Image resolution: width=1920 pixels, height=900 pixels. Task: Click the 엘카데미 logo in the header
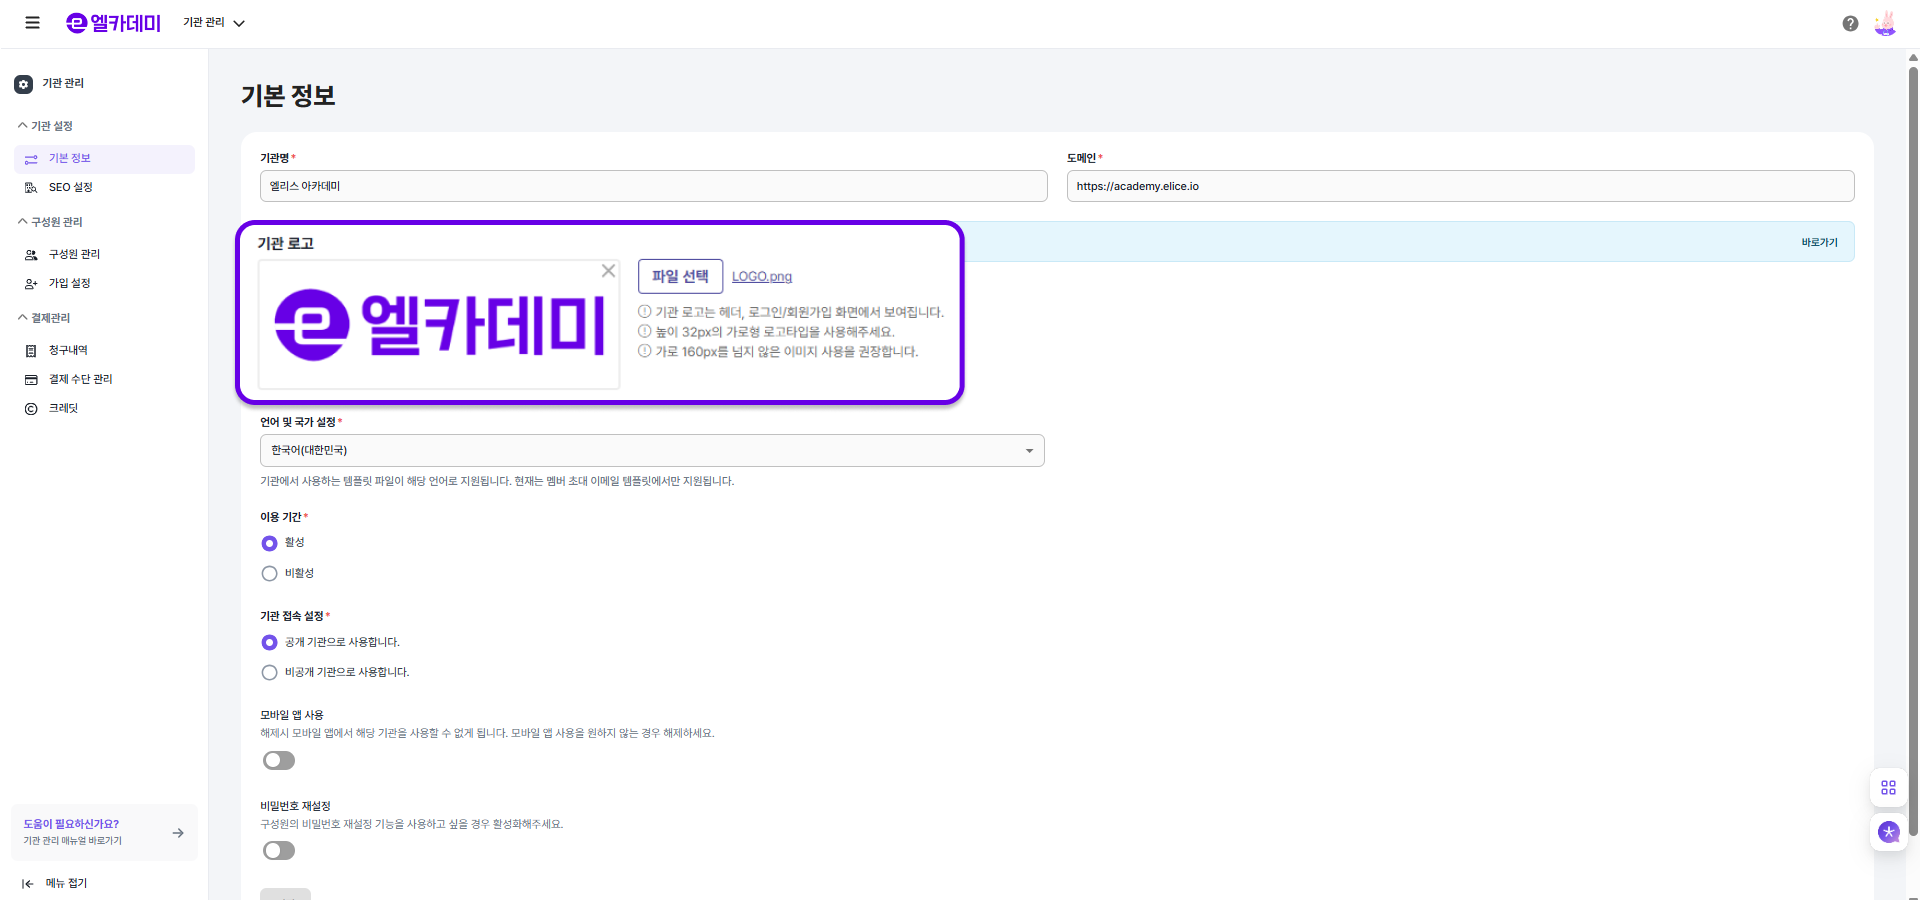tap(113, 23)
